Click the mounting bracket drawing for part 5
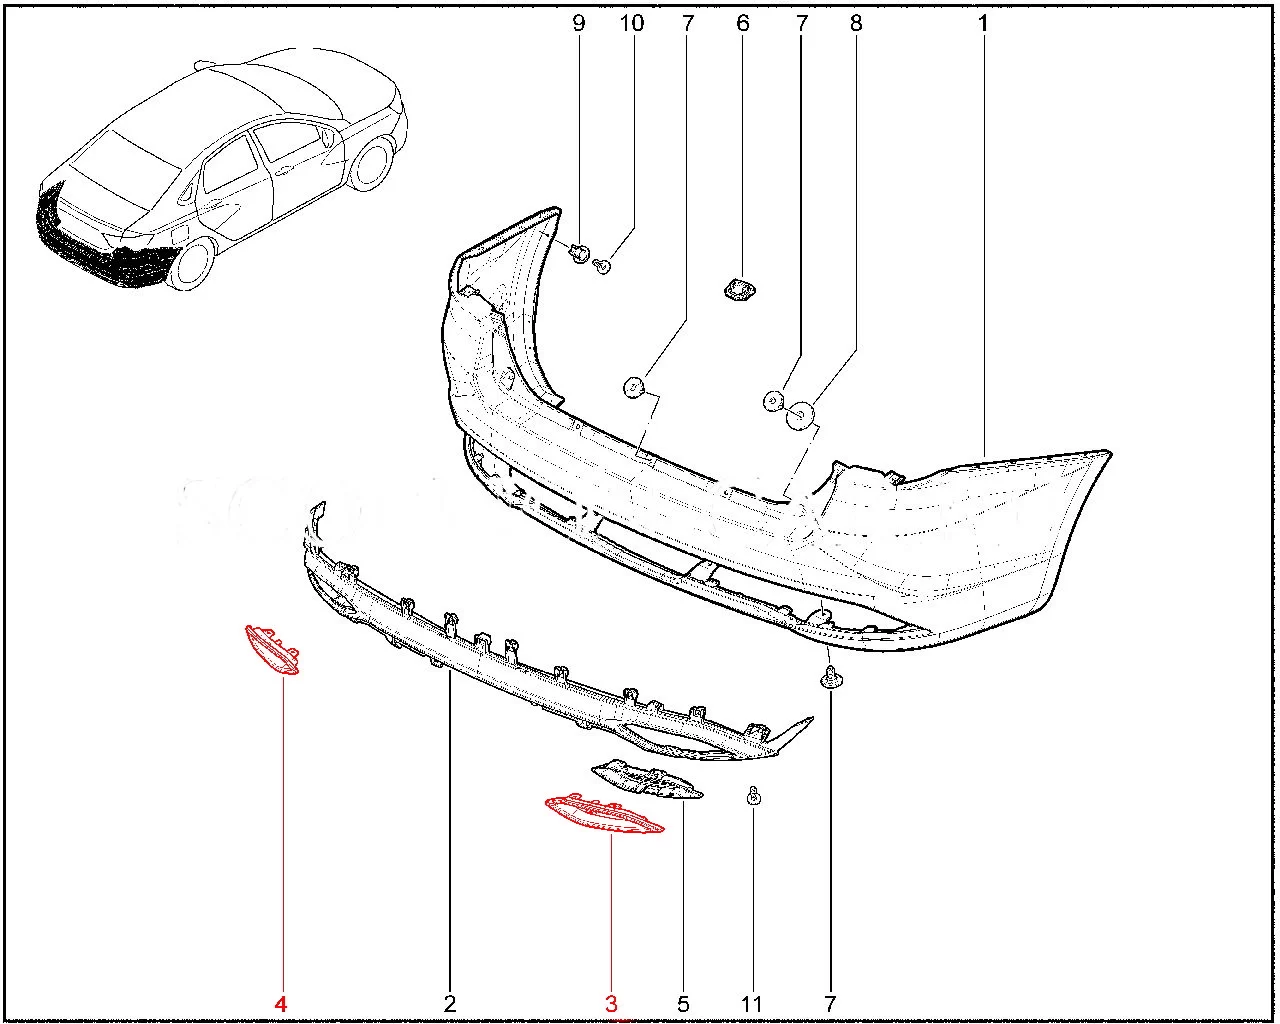The image size is (1280, 1024). pos(647,780)
